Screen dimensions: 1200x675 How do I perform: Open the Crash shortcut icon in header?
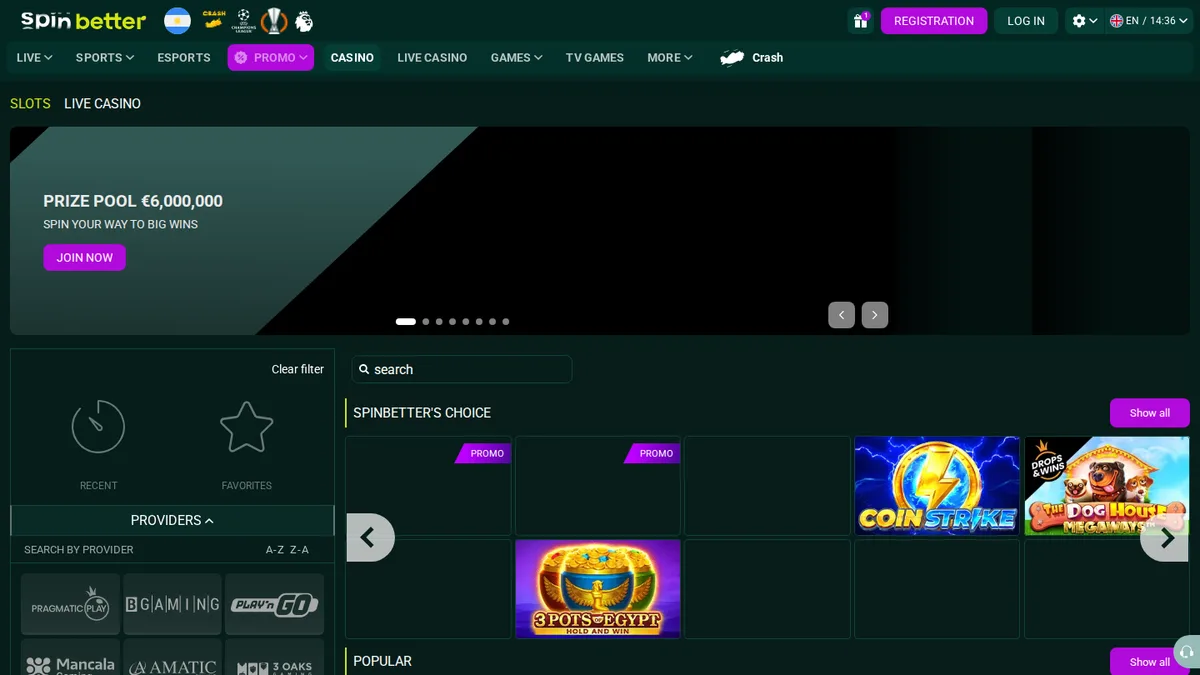(x=214, y=19)
